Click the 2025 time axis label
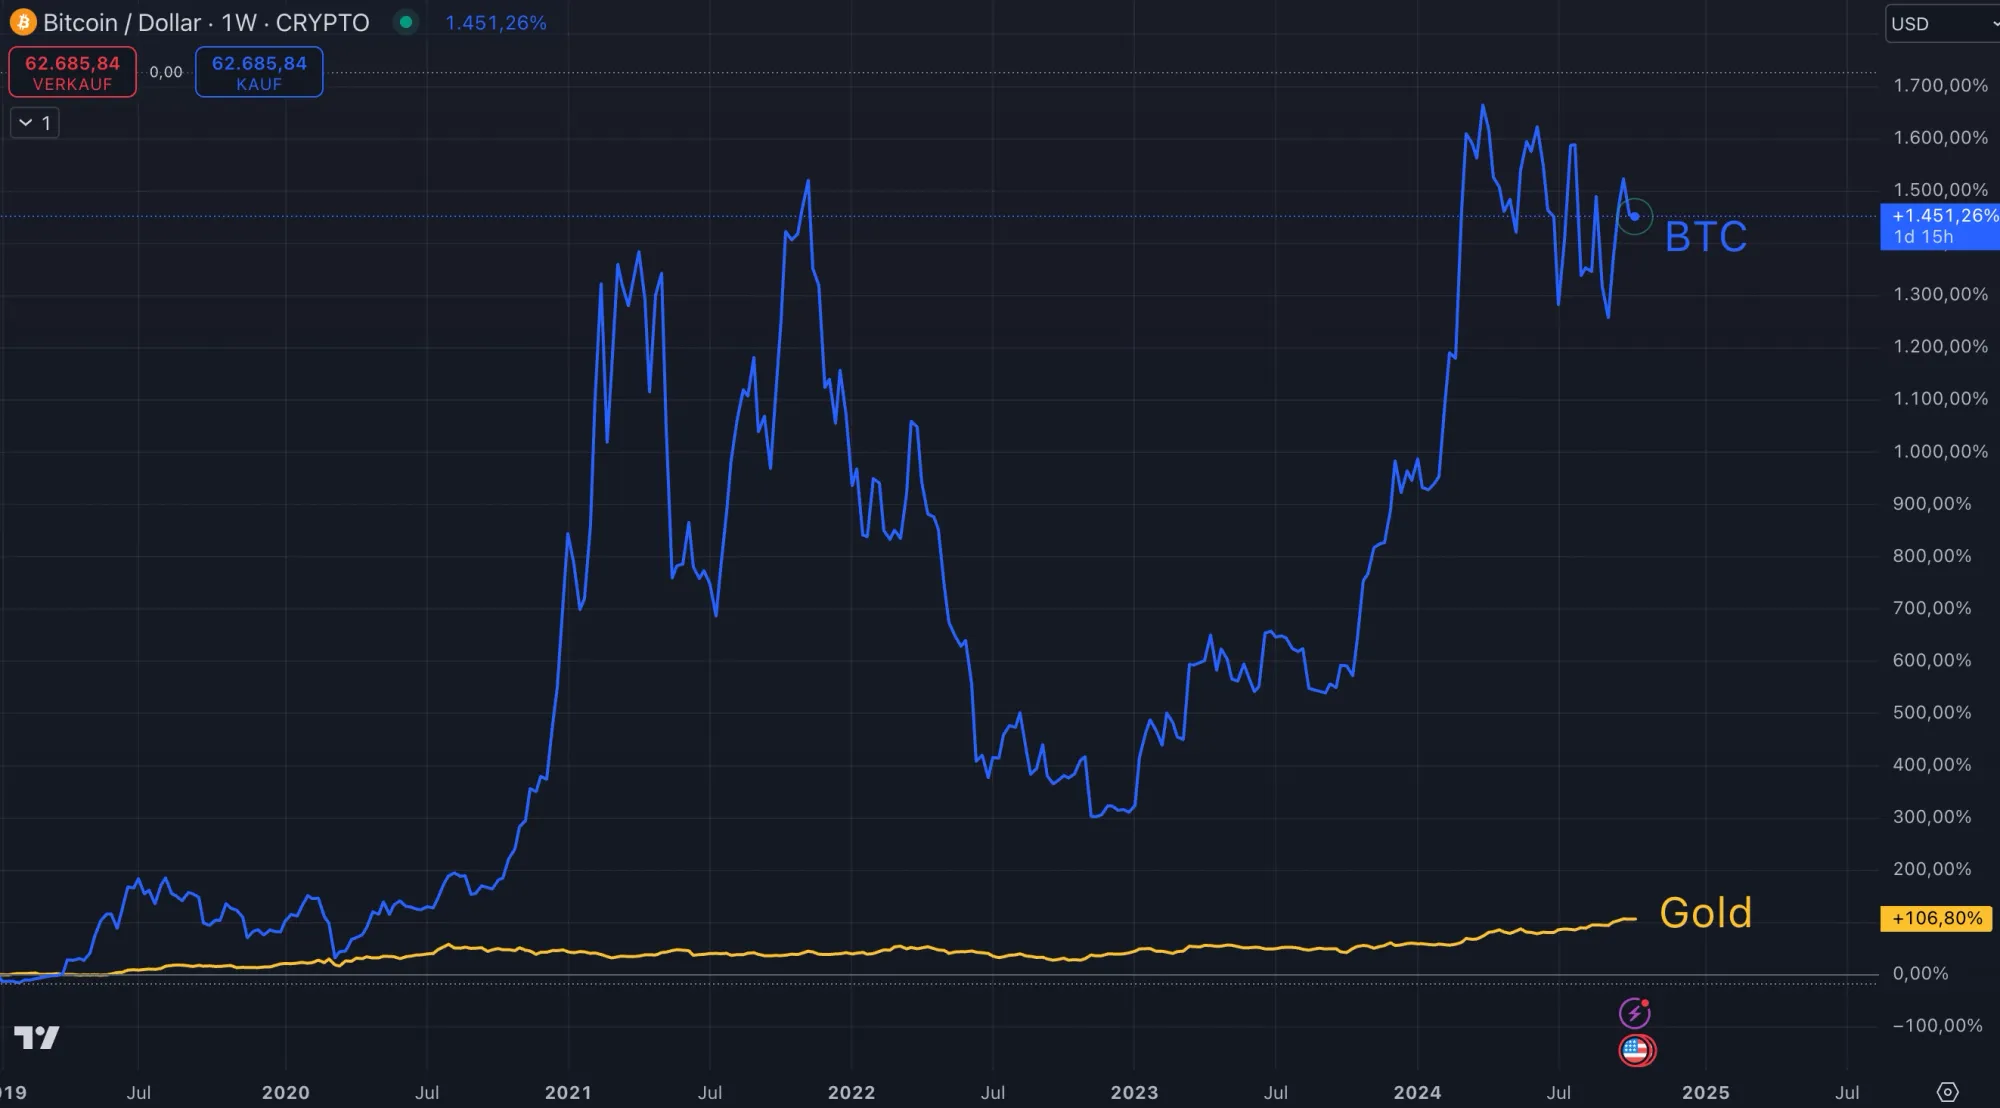The width and height of the screenshot is (2000, 1108). [1705, 1093]
